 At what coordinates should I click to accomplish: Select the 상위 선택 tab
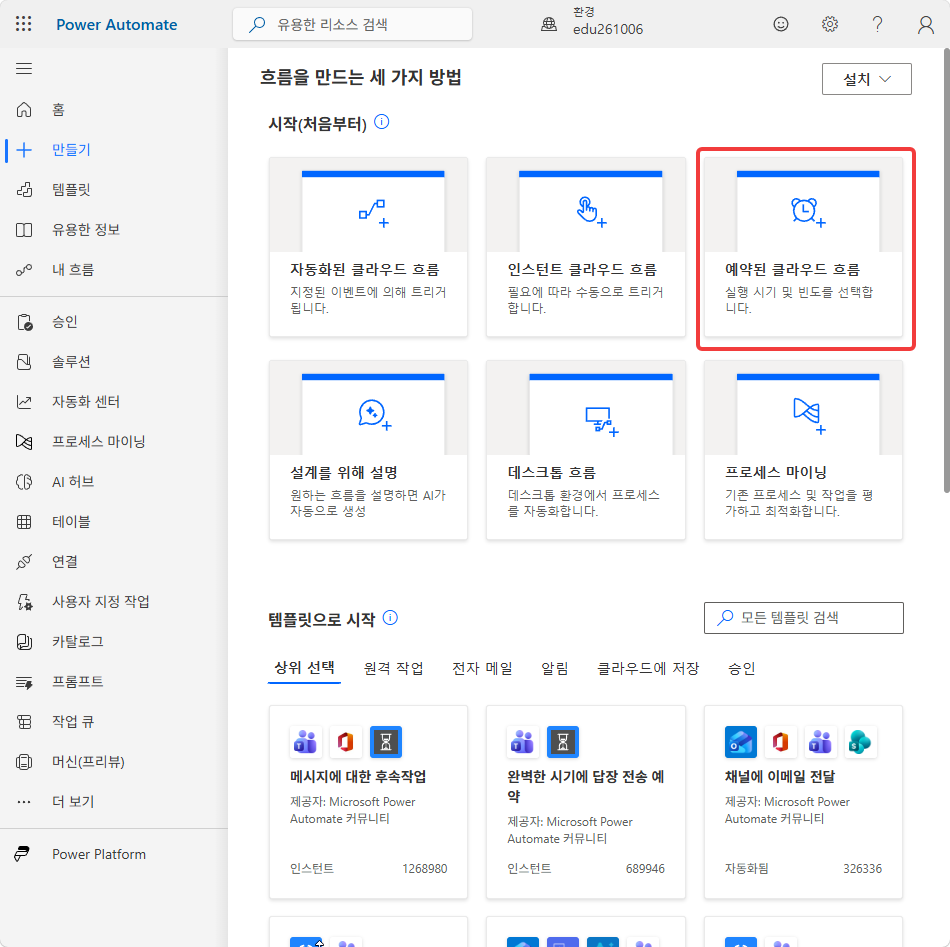point(304,668)
